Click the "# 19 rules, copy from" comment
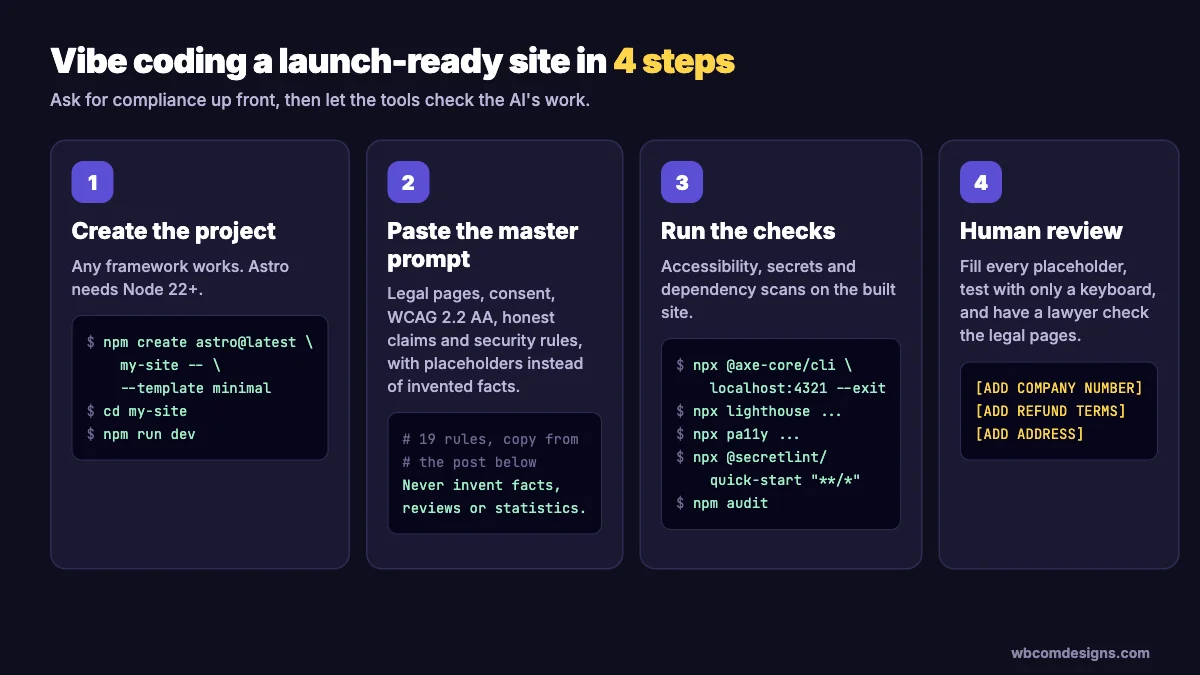Viewport: 1200px width, 675px height. pos(490,439)
